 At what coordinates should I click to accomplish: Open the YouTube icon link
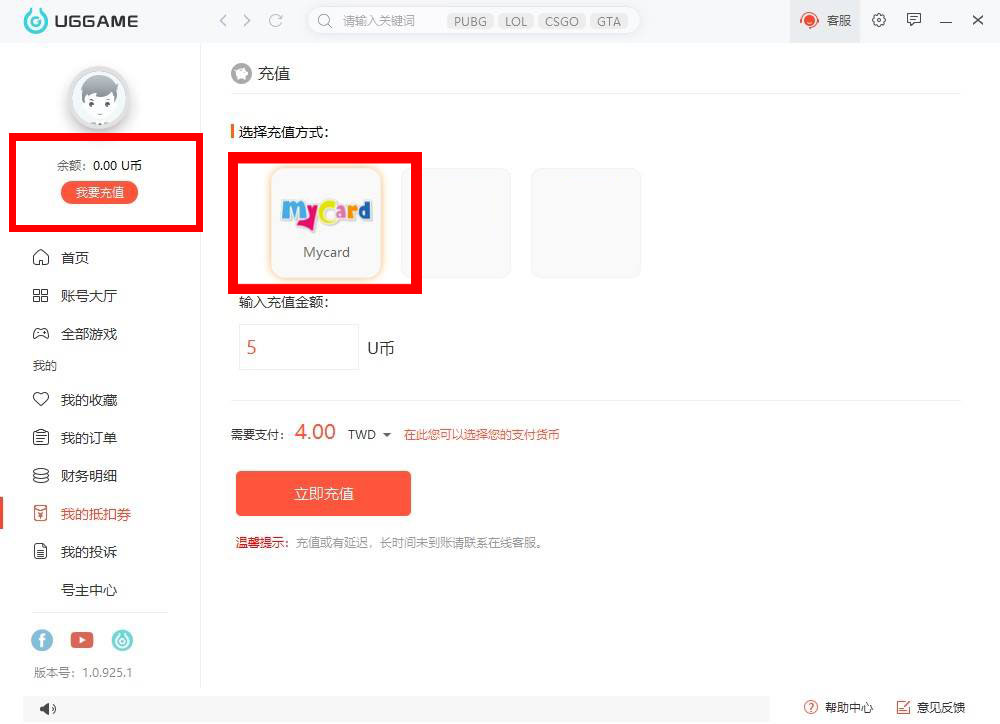tap(82, 640)
